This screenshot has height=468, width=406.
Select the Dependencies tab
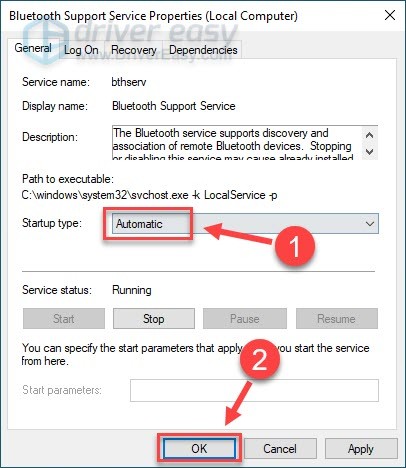click(x=203, y=50)
